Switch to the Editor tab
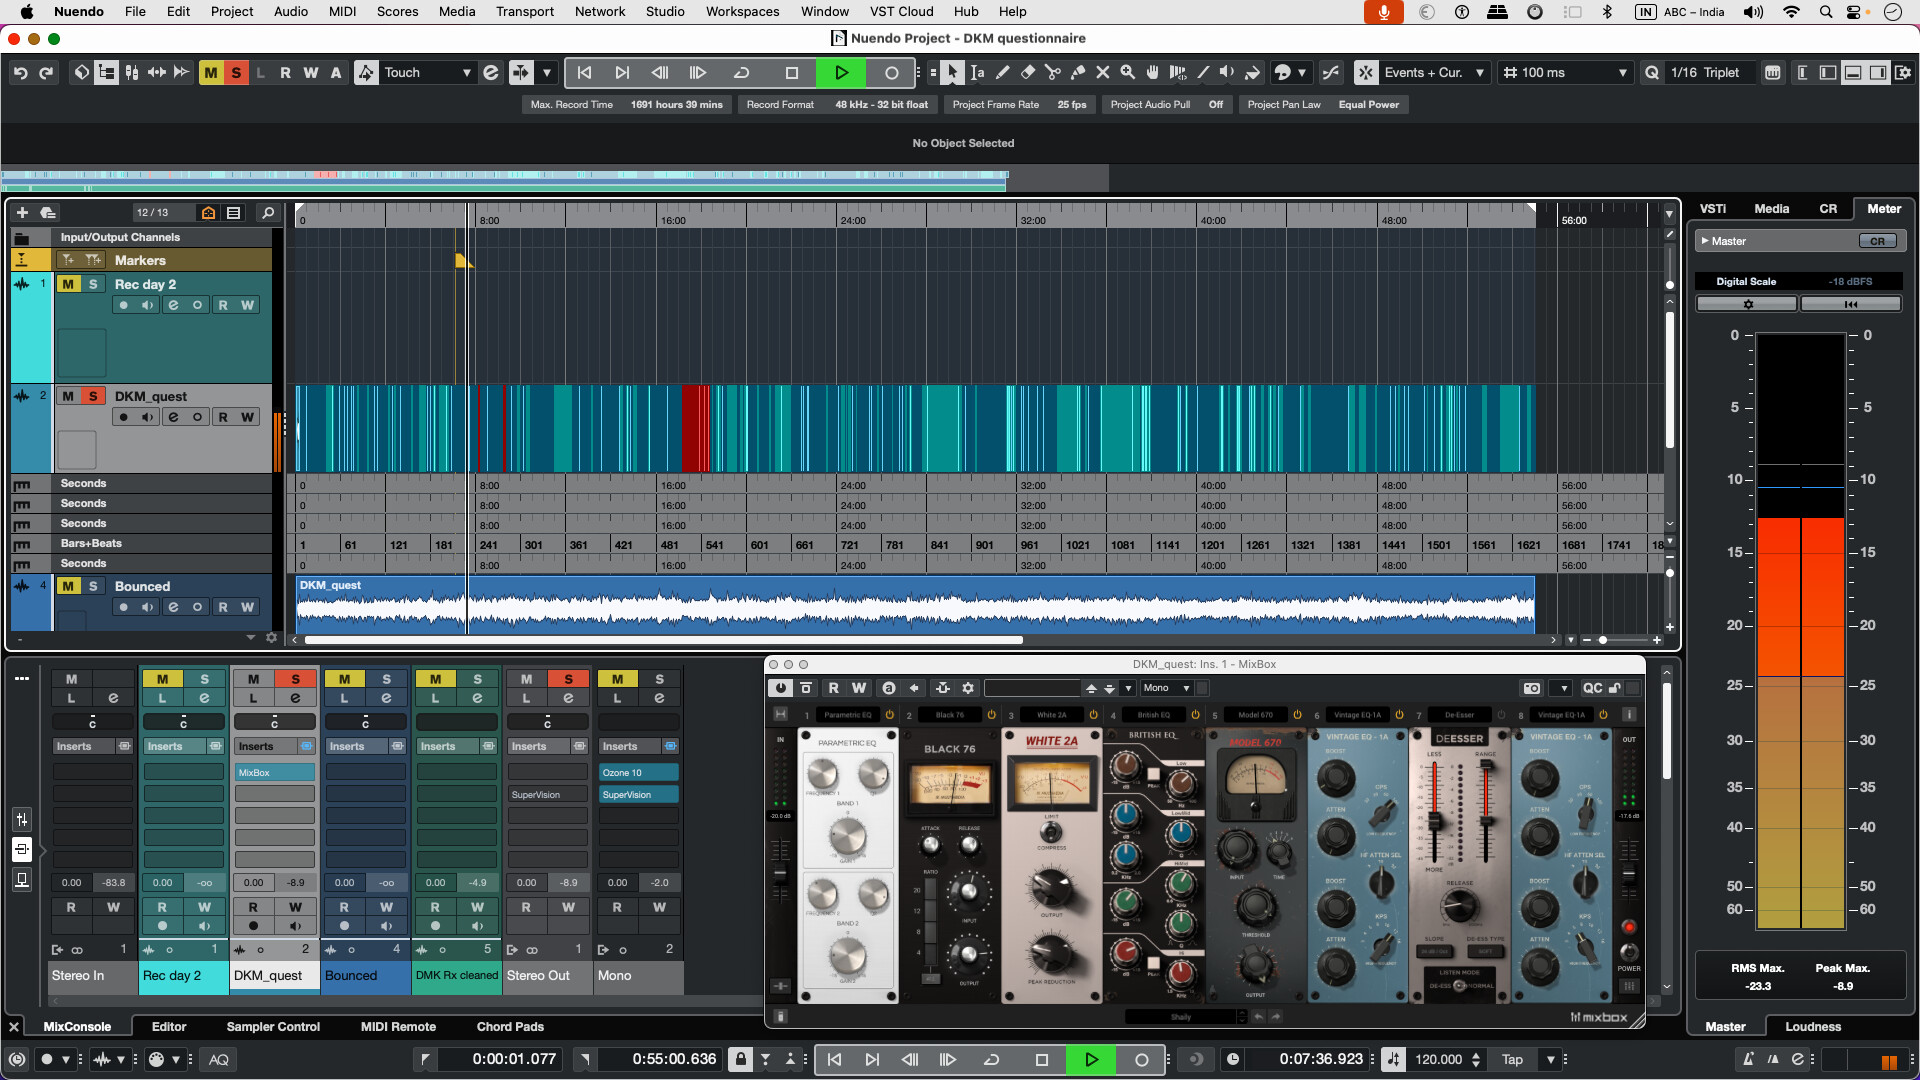 pyautogui.click(x=169, y=1027)
